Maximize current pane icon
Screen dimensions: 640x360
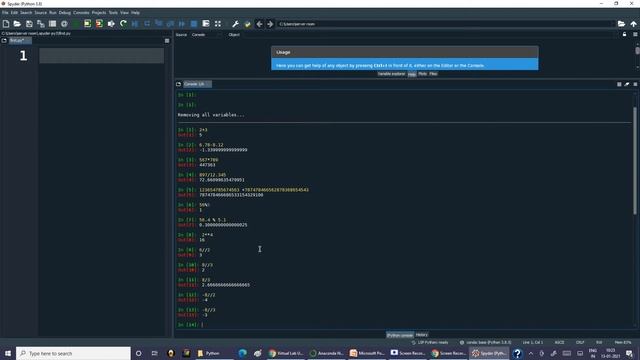point(206,24)
